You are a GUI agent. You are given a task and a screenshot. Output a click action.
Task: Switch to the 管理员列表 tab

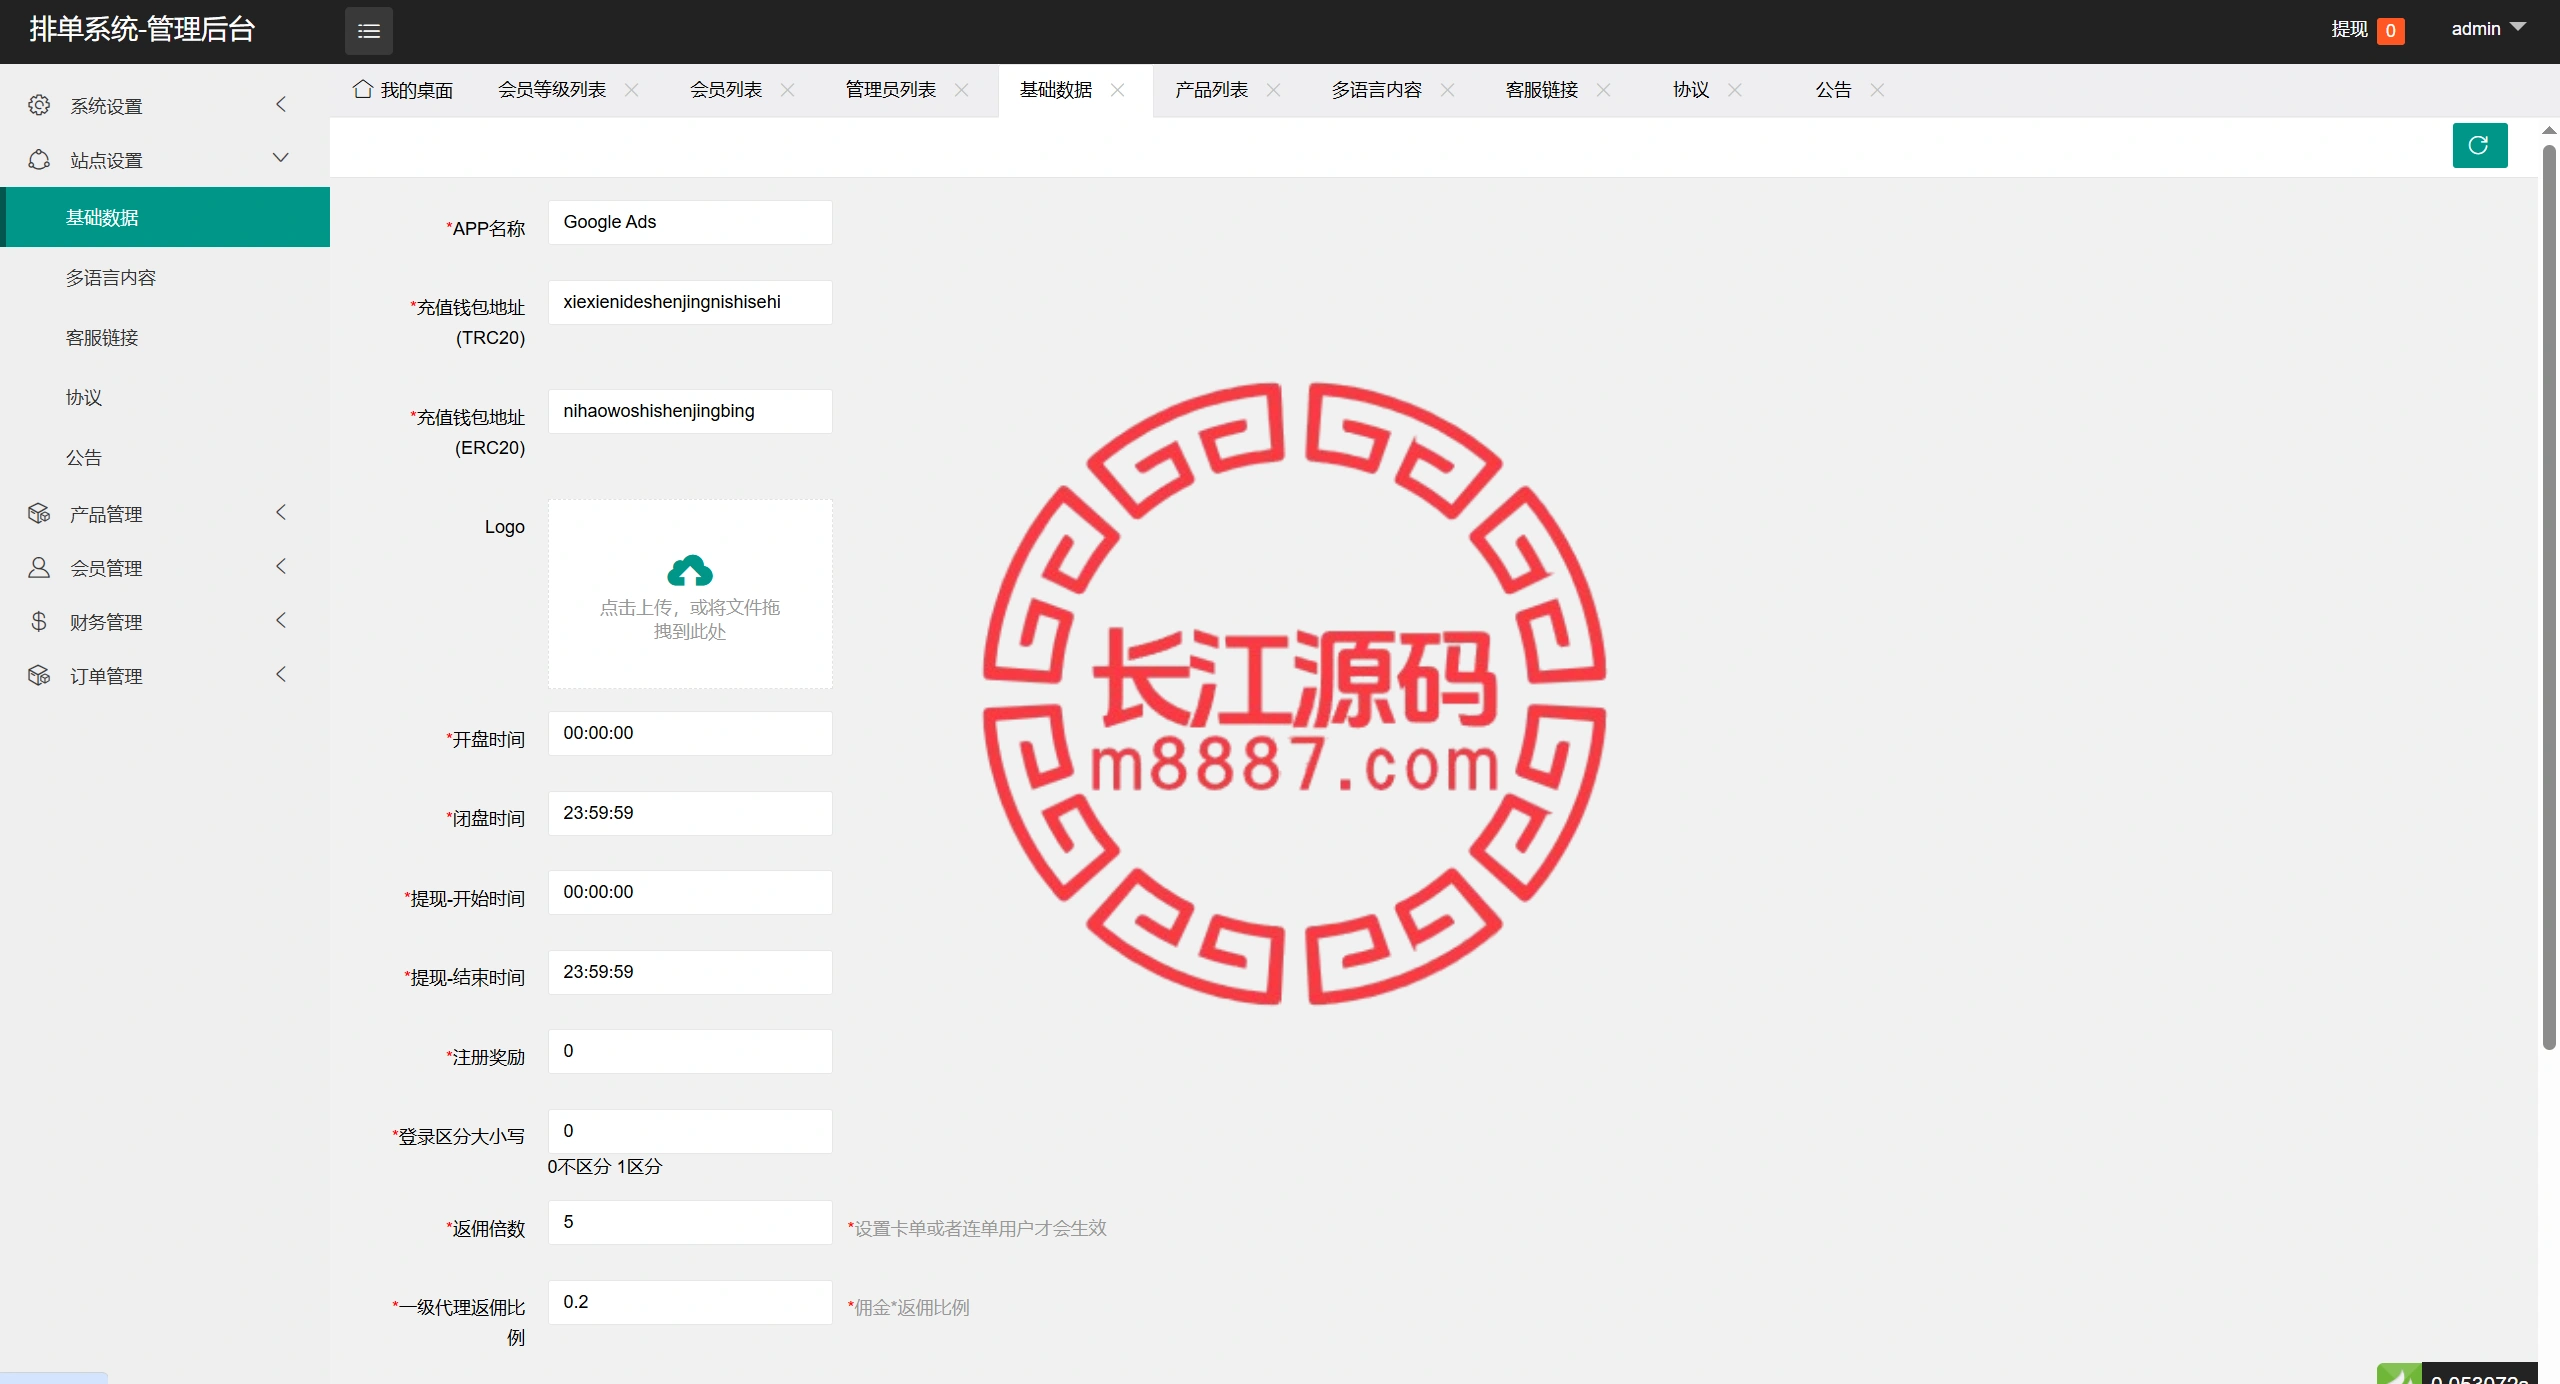(891, 90)
